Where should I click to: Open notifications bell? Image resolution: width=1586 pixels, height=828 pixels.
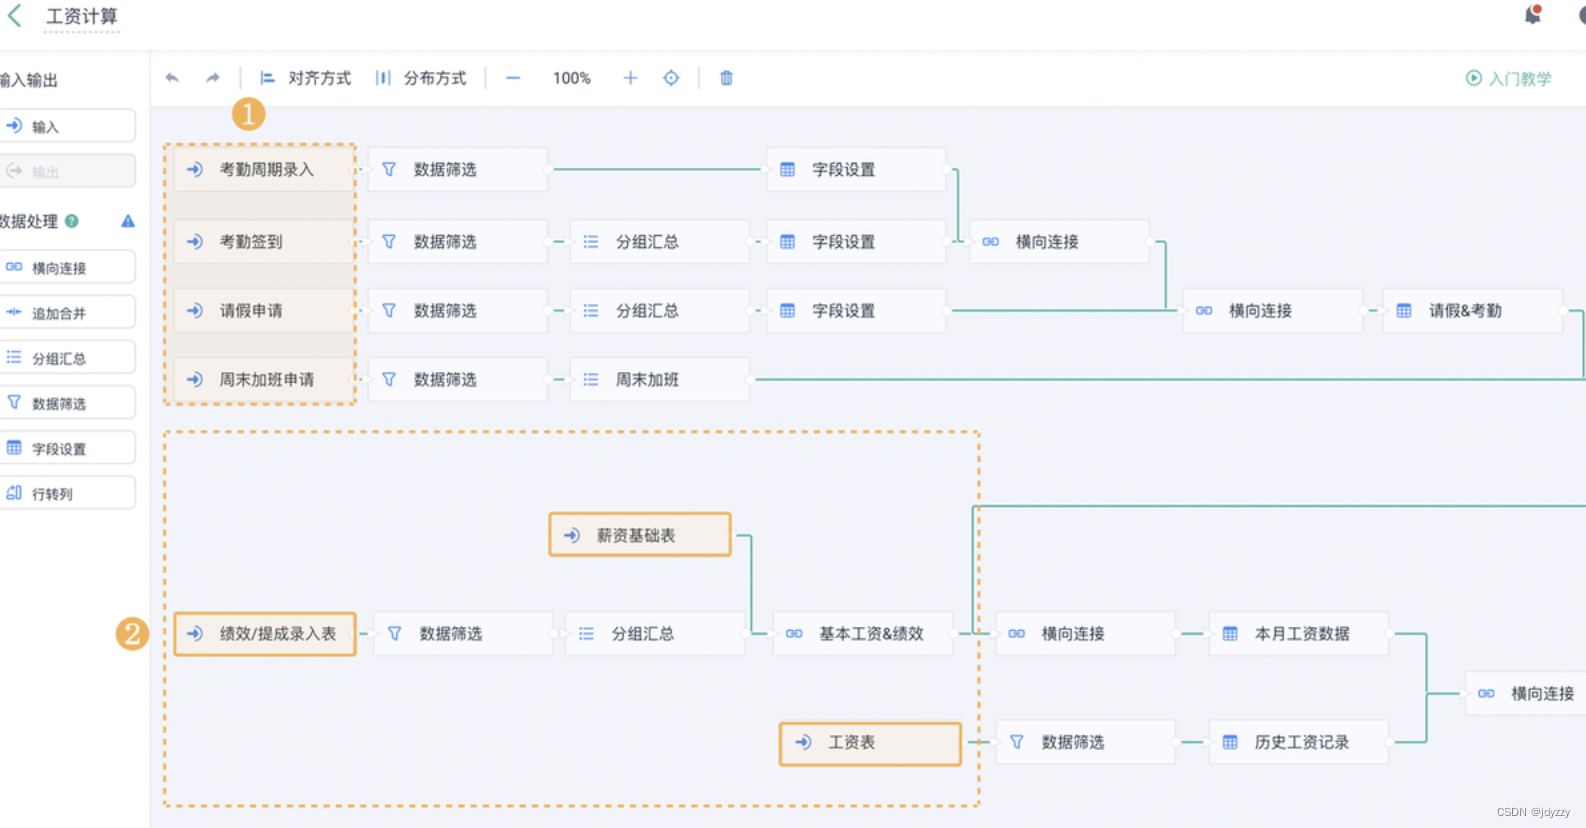[1532, 15]
